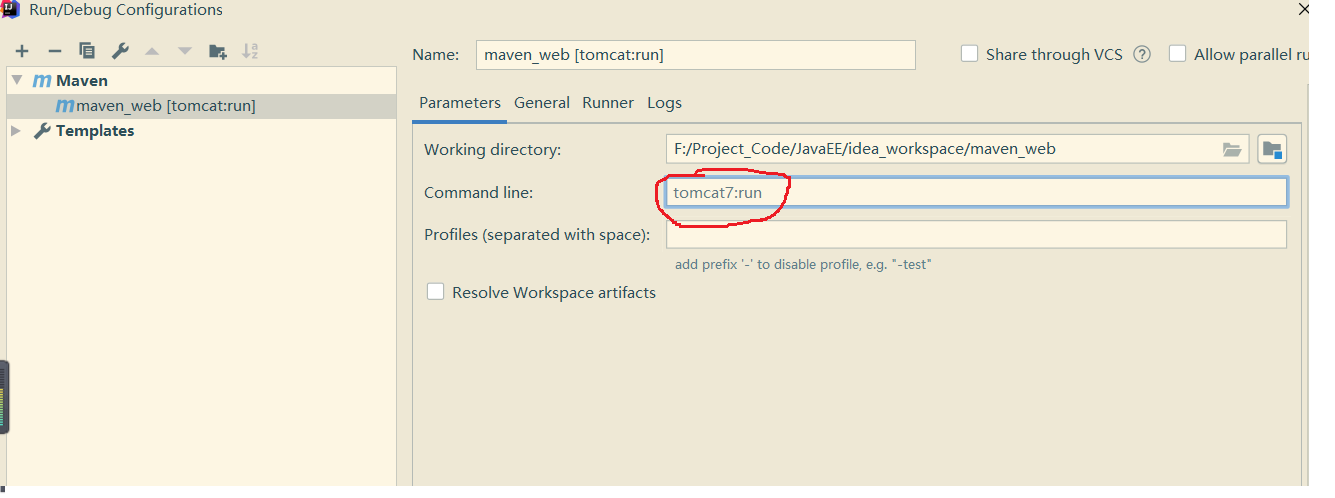Select the Templates tree item label

(95, 131)
